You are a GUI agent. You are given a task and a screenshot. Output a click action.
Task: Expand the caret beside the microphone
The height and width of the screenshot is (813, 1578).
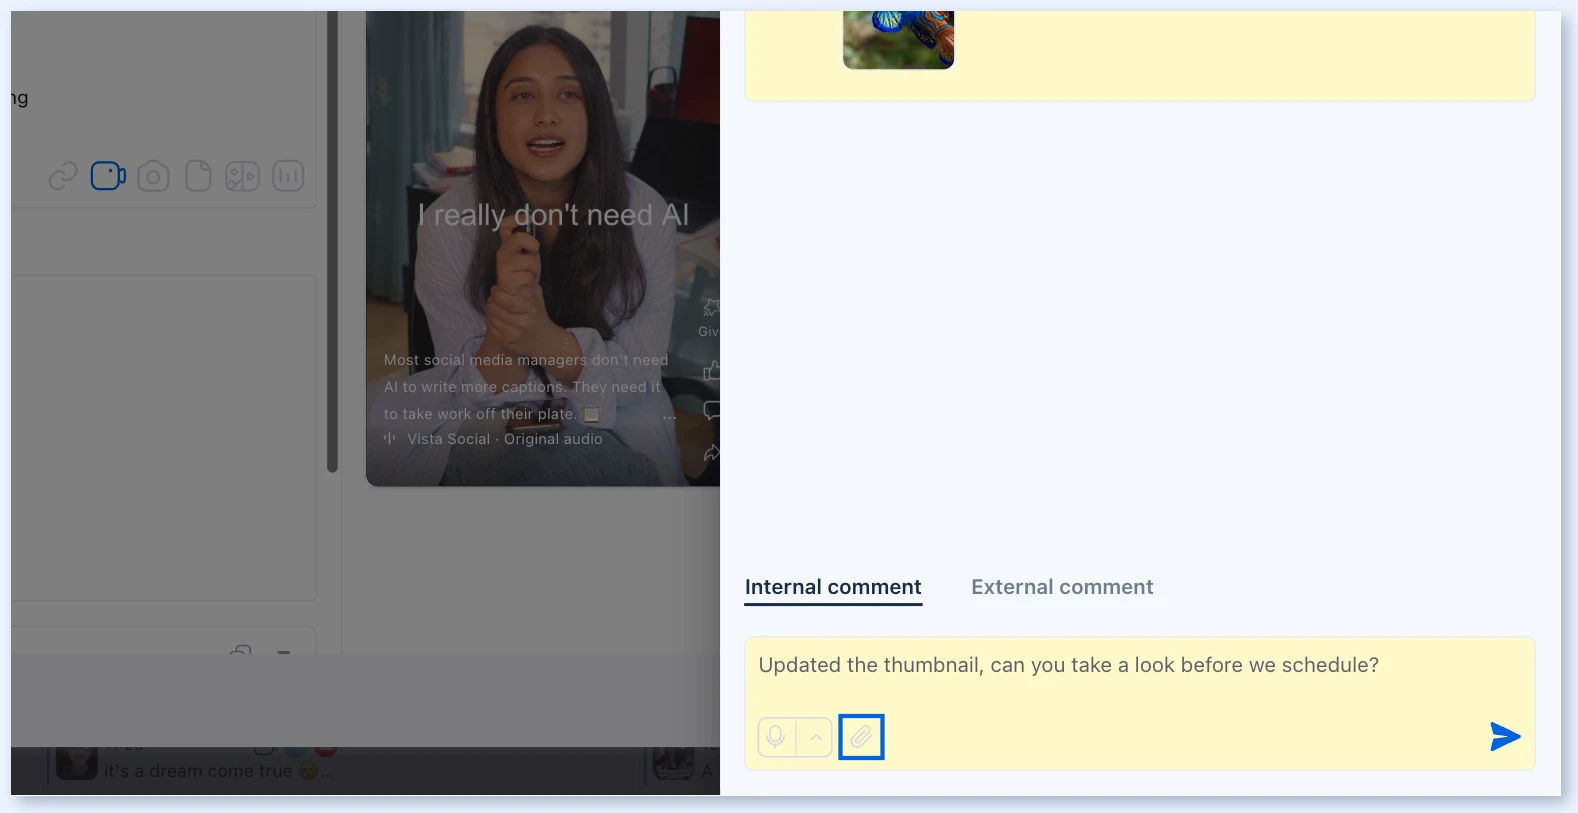[815, 738]
